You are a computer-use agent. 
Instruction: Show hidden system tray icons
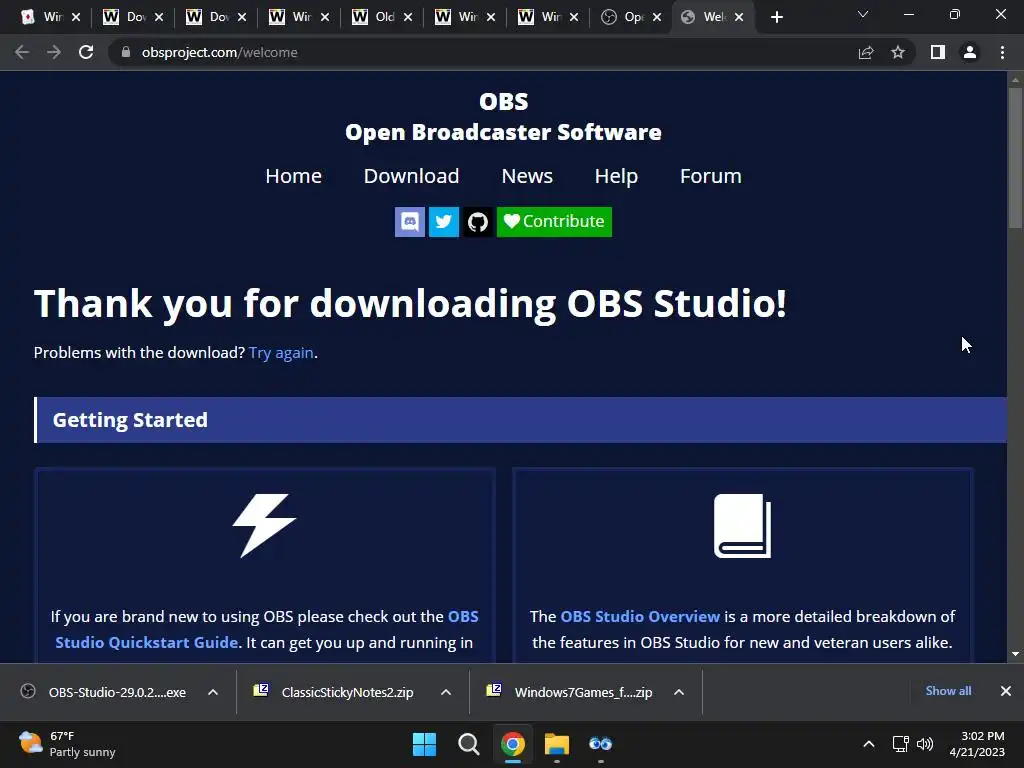click(869, 744)
